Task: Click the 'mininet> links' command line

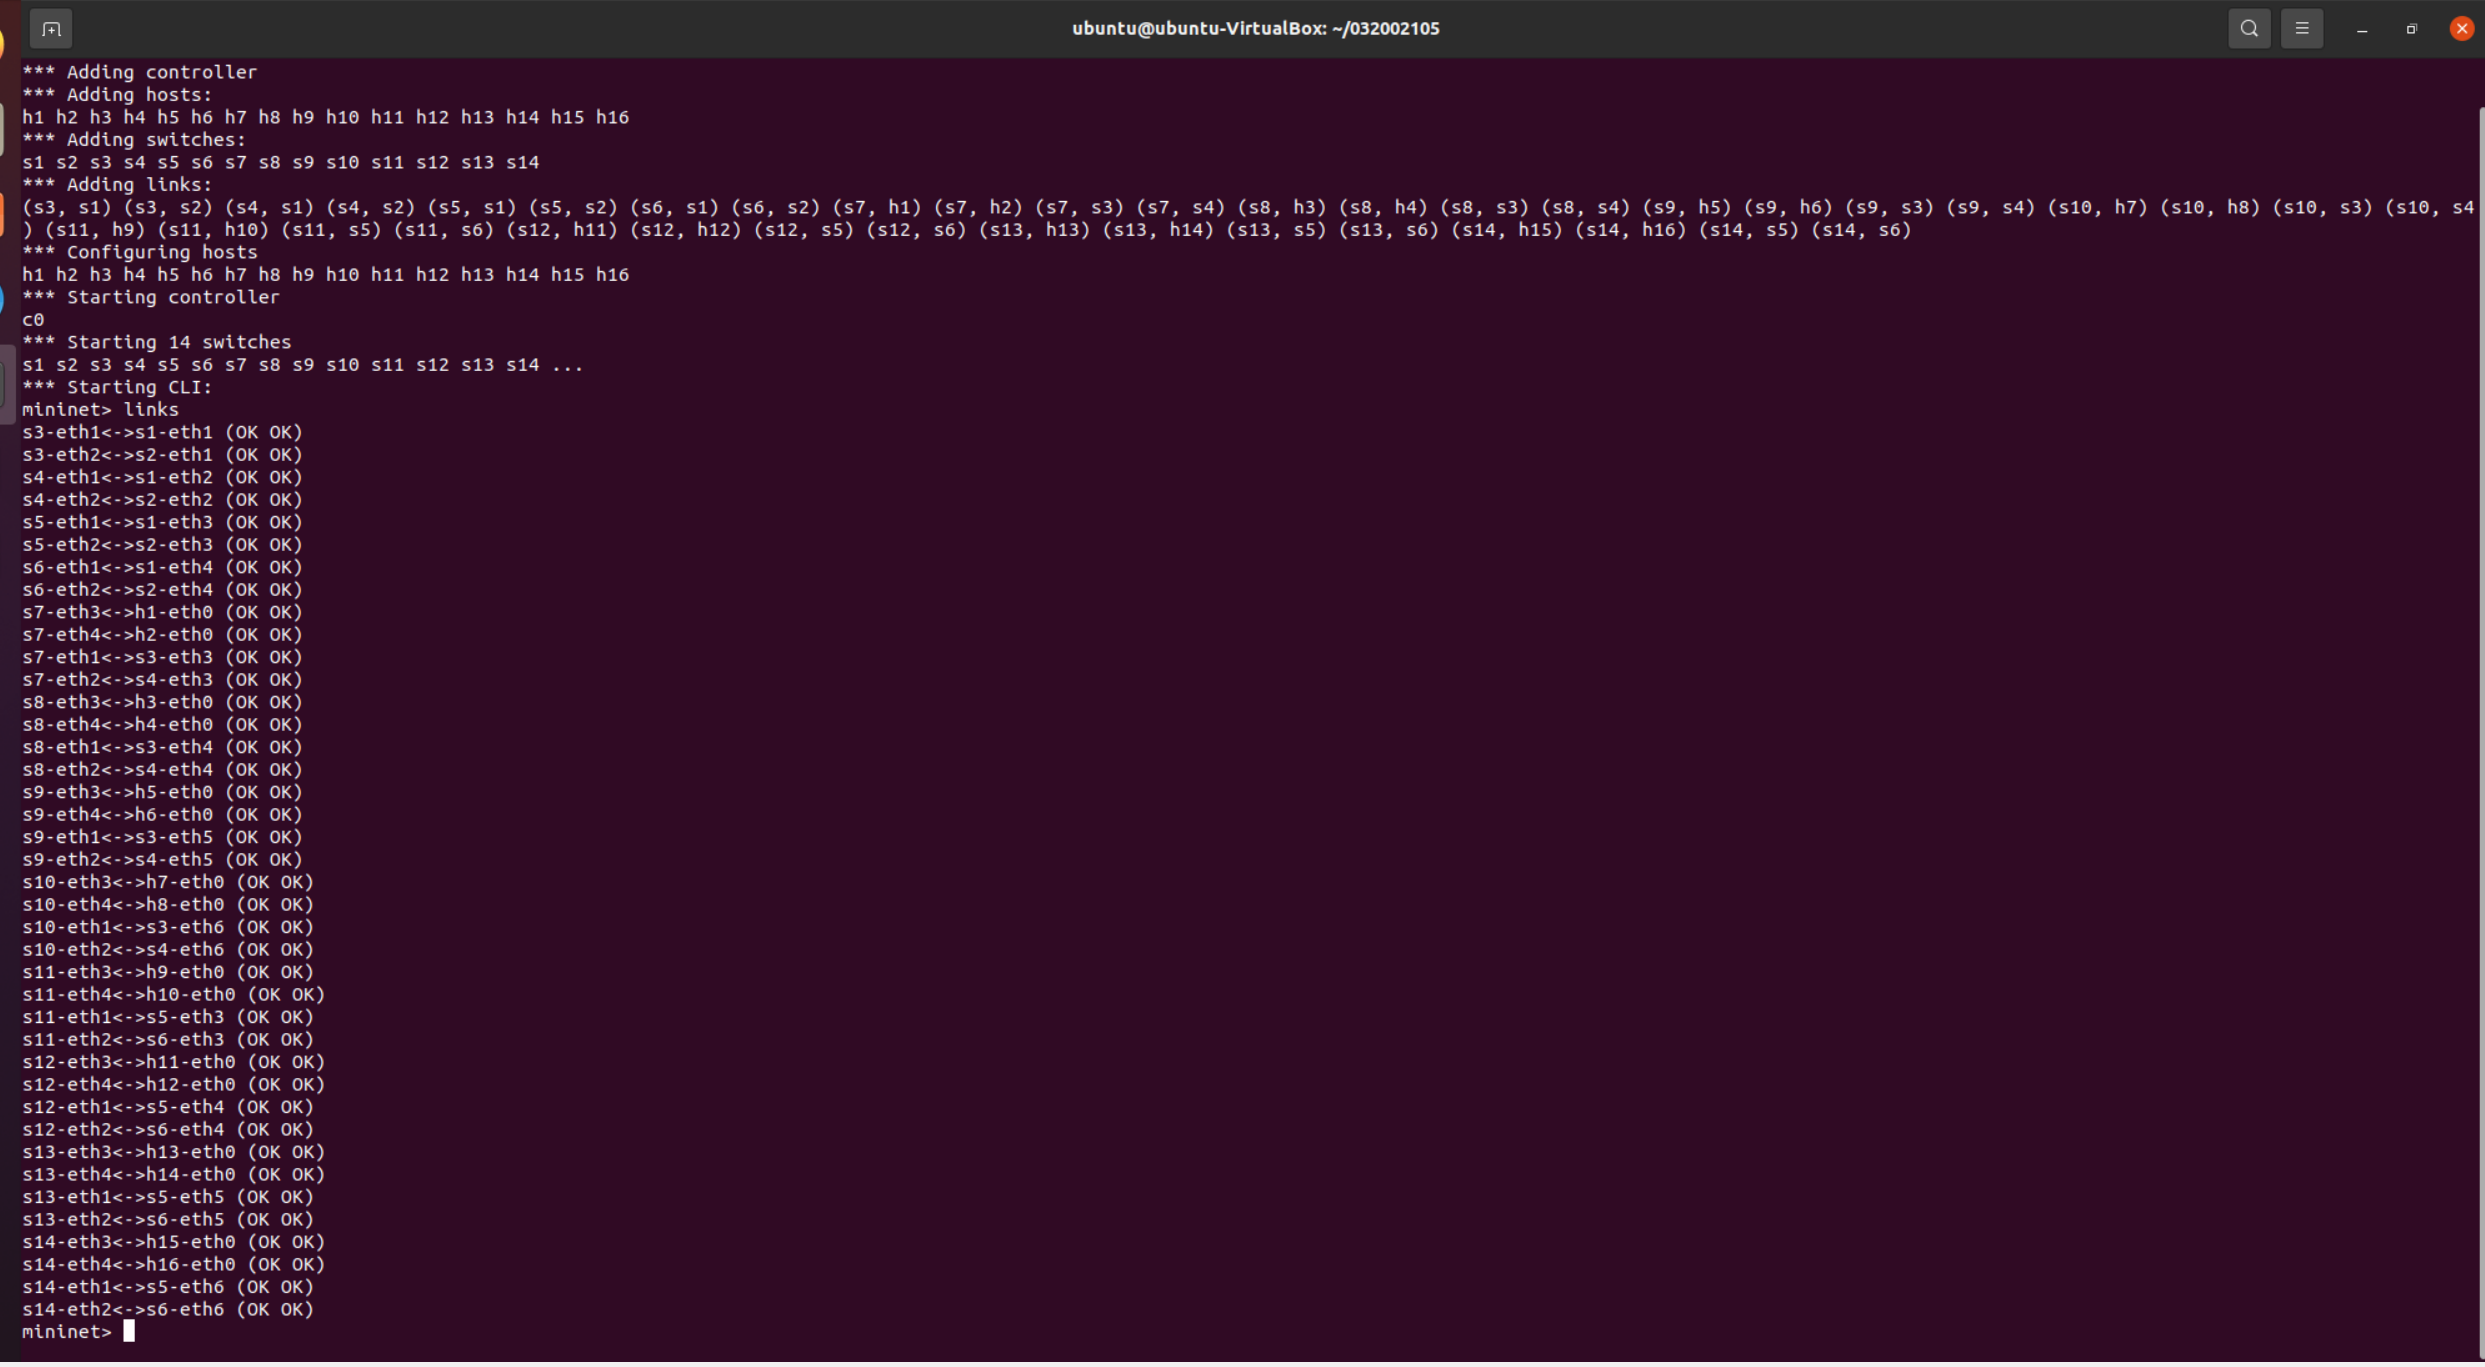Action: [x=100, y=410]
